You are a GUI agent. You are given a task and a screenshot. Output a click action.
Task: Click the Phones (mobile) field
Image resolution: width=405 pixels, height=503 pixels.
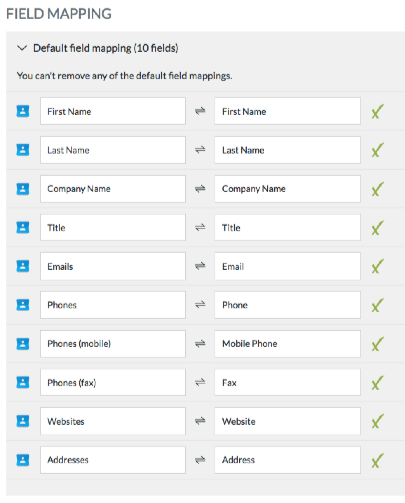pyautogui.click(x=113, y=344)
